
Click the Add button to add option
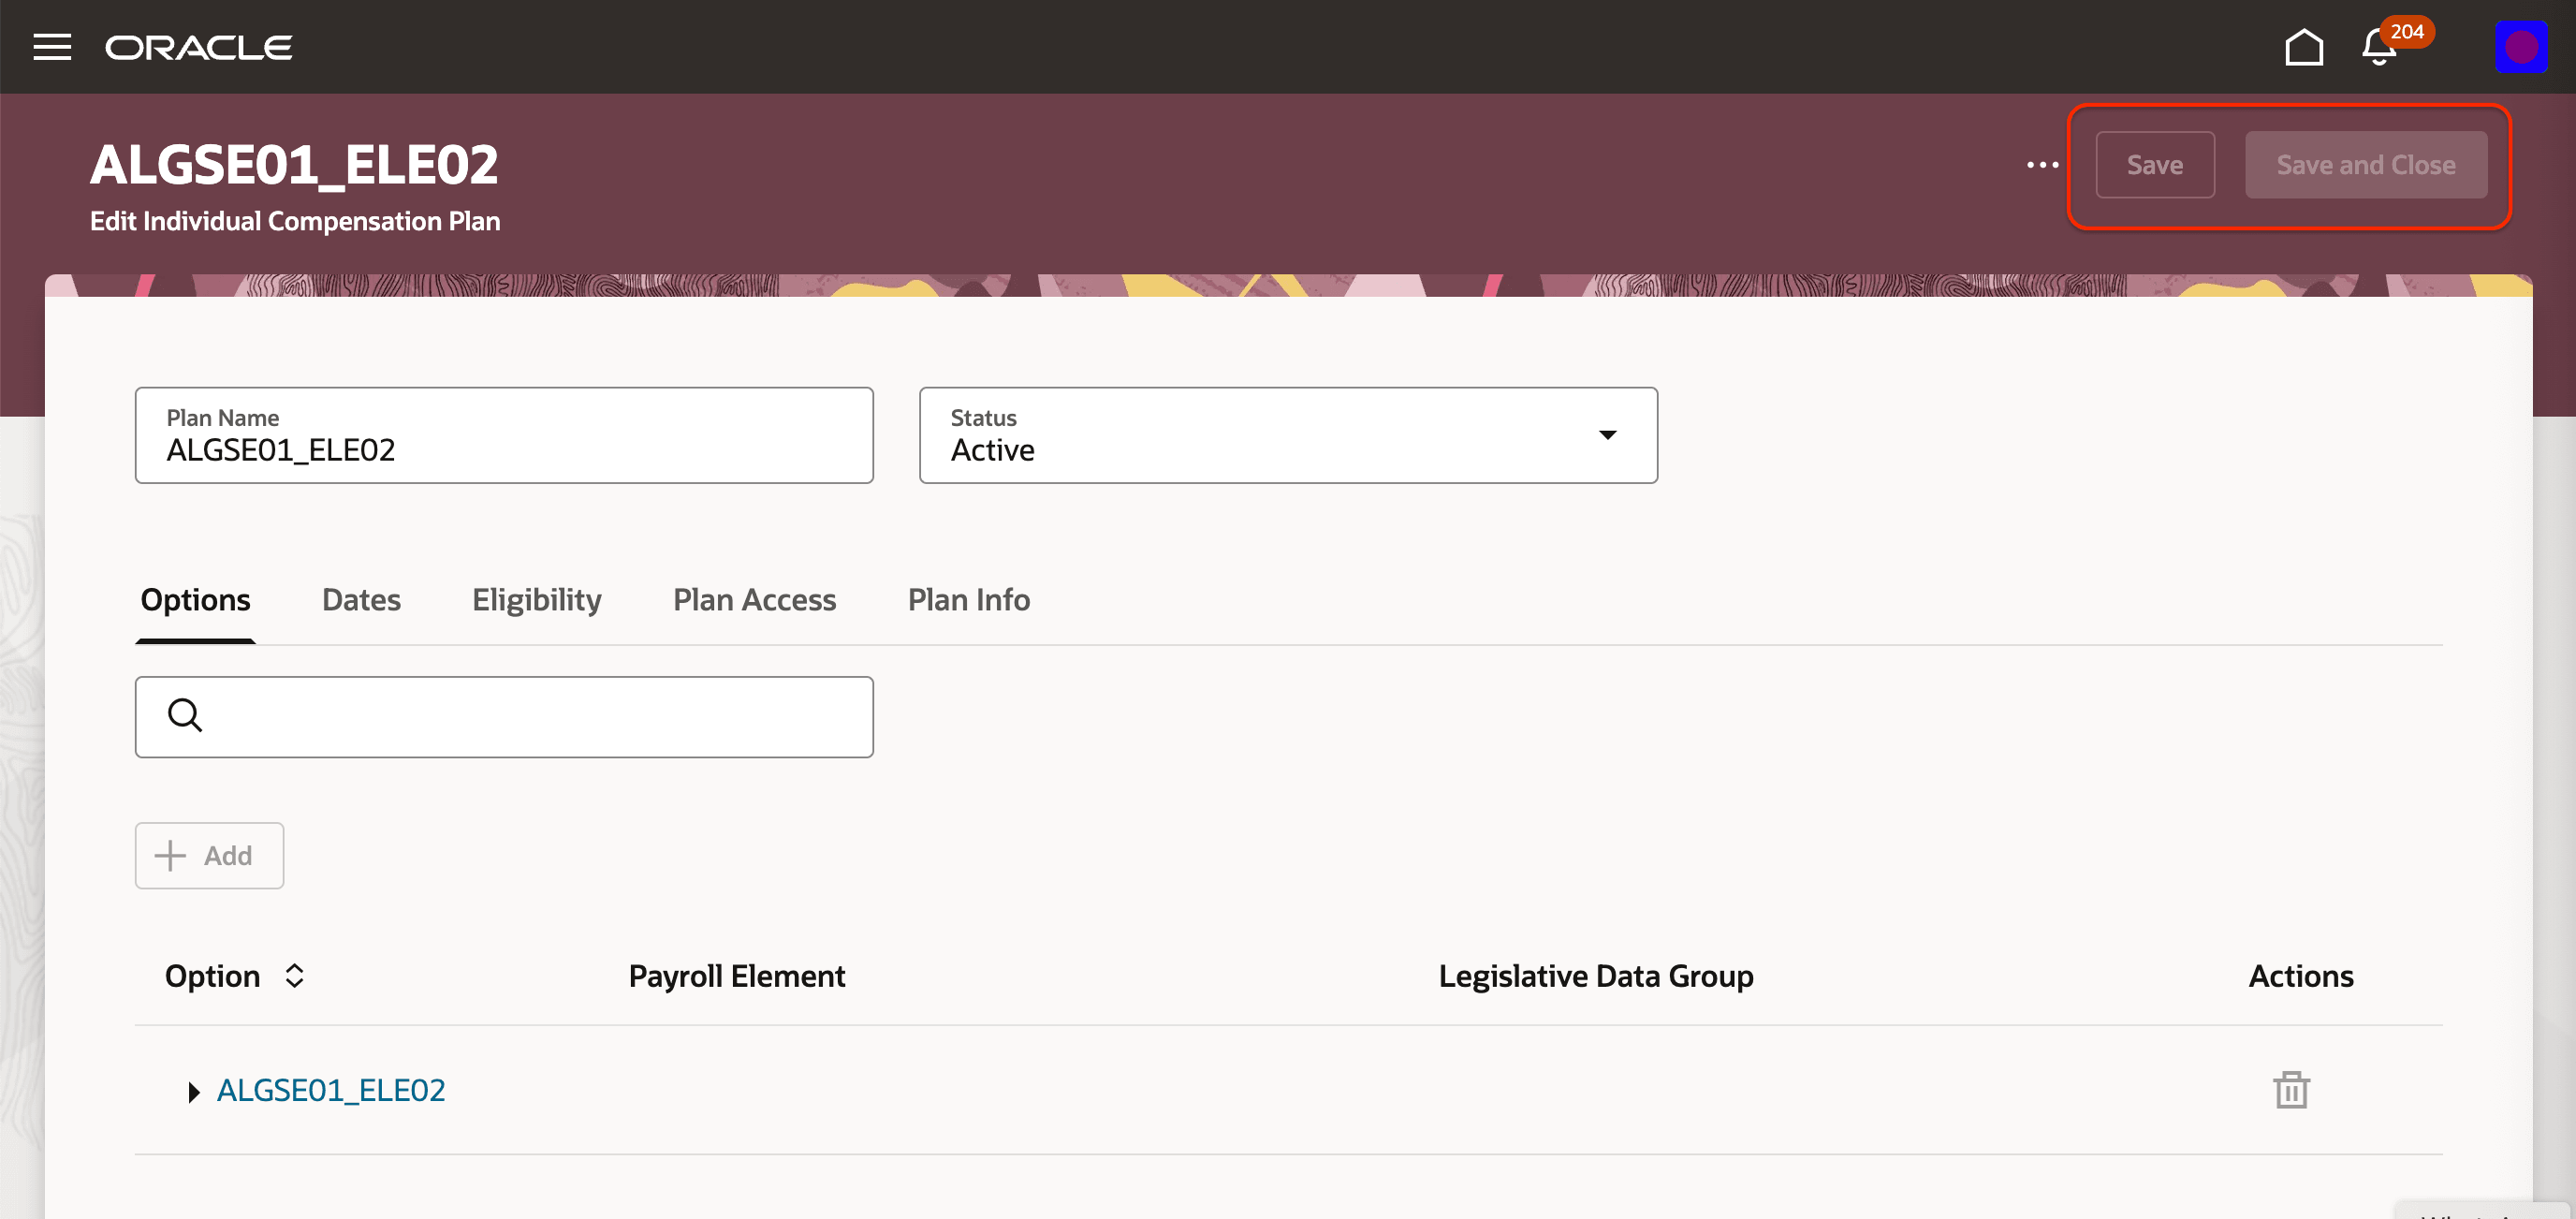(x=208, y=856)
